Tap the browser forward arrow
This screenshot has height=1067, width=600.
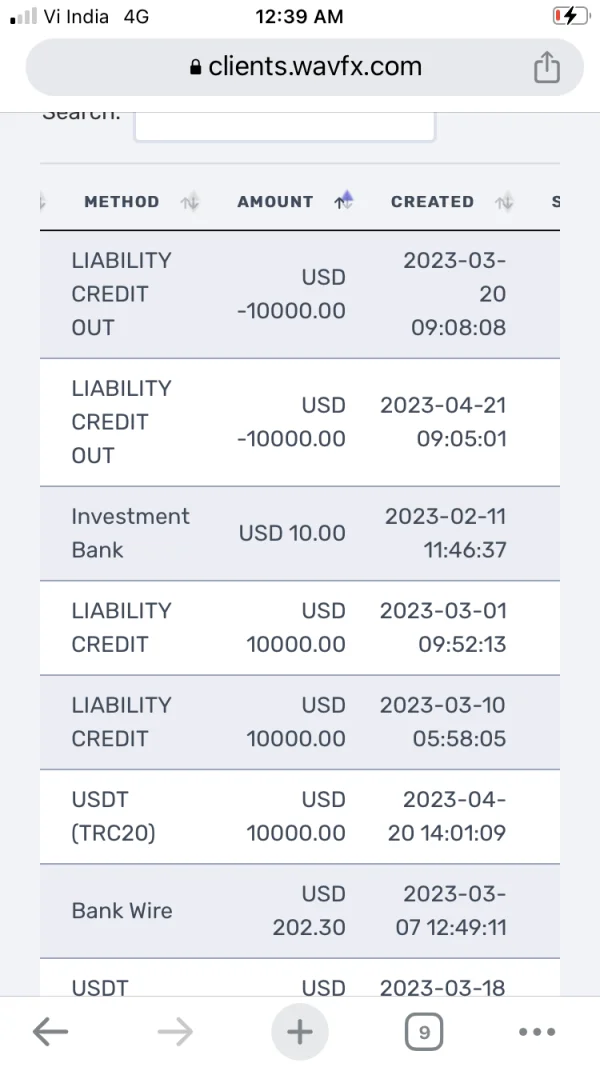click(175, 1032)
